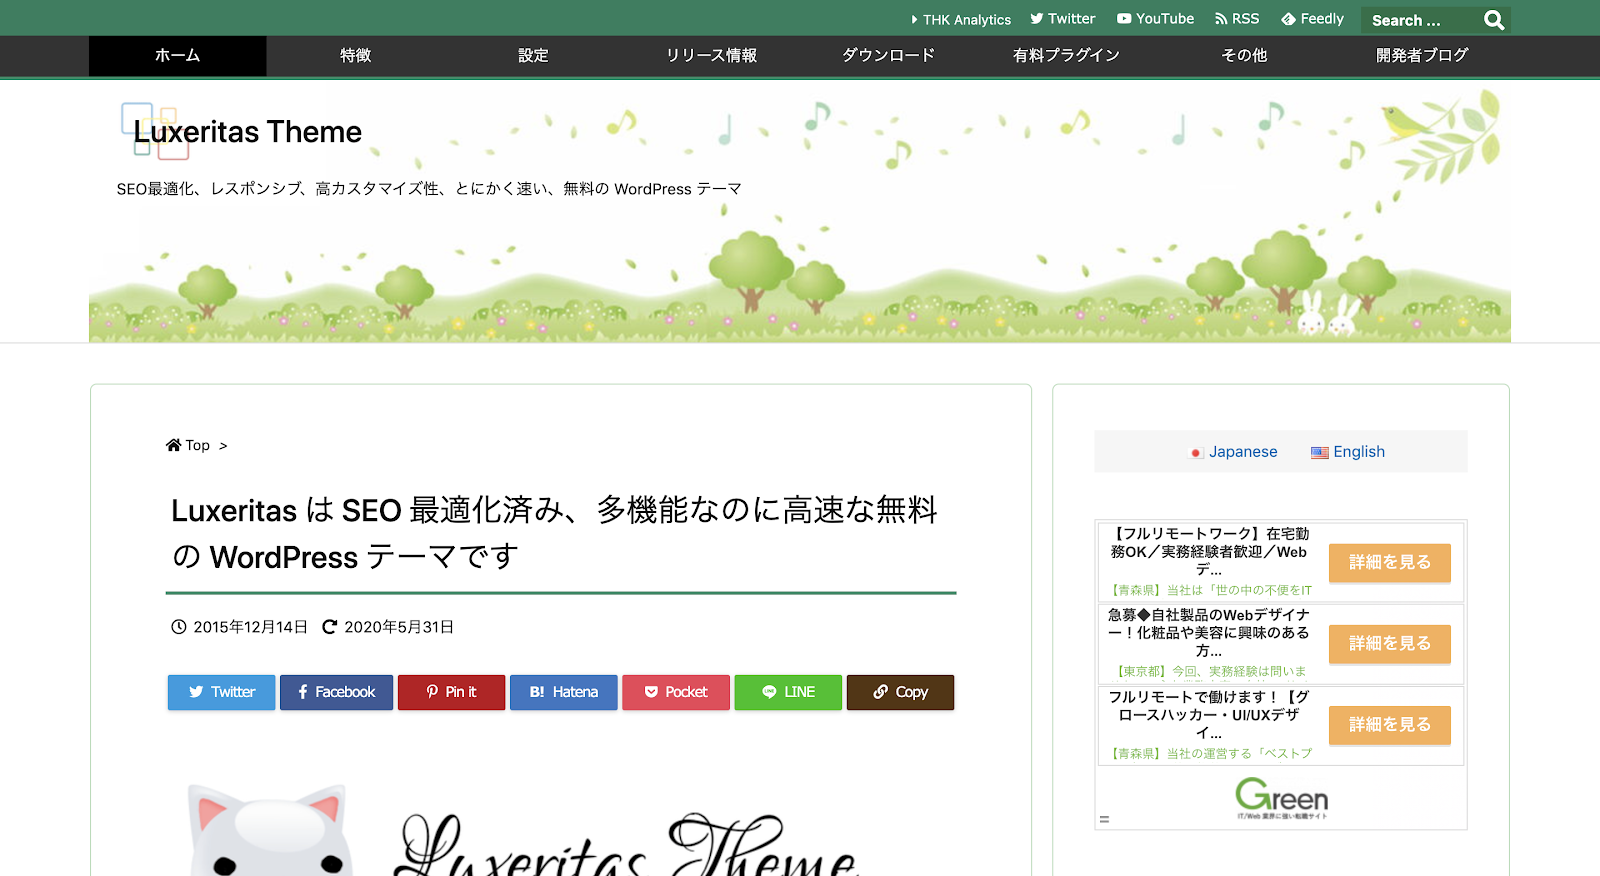Click the Green advertiser logo
This screenshot has height=876, width=1600.
tap(1281, 798)
